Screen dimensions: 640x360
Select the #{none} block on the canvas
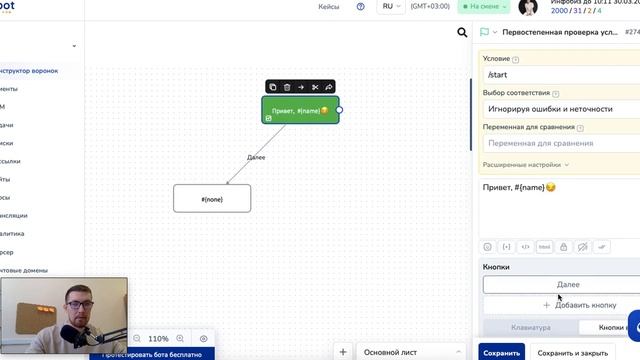[x=212, y=199]
